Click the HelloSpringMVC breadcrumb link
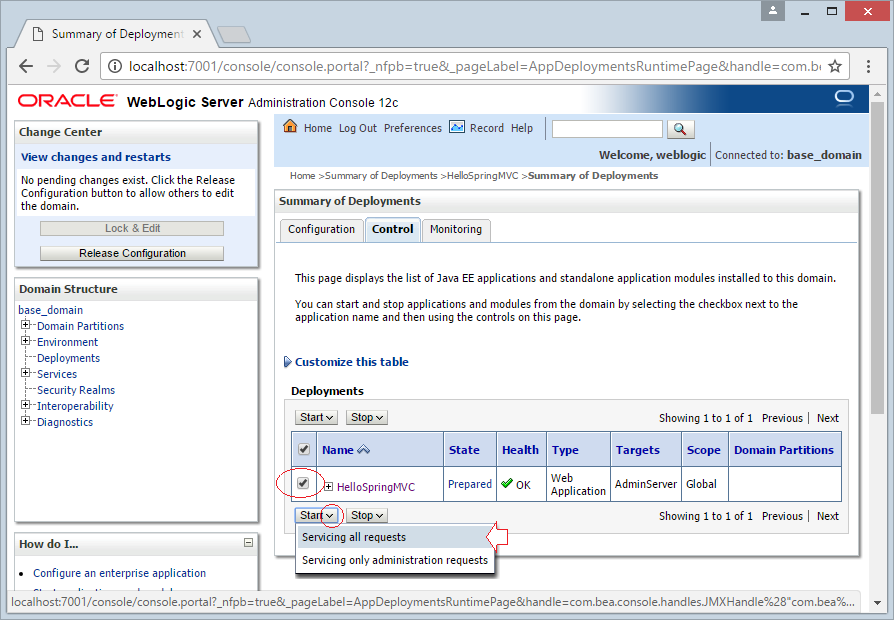The width and height of the screenshot is (894, 620). pos(482,176)
